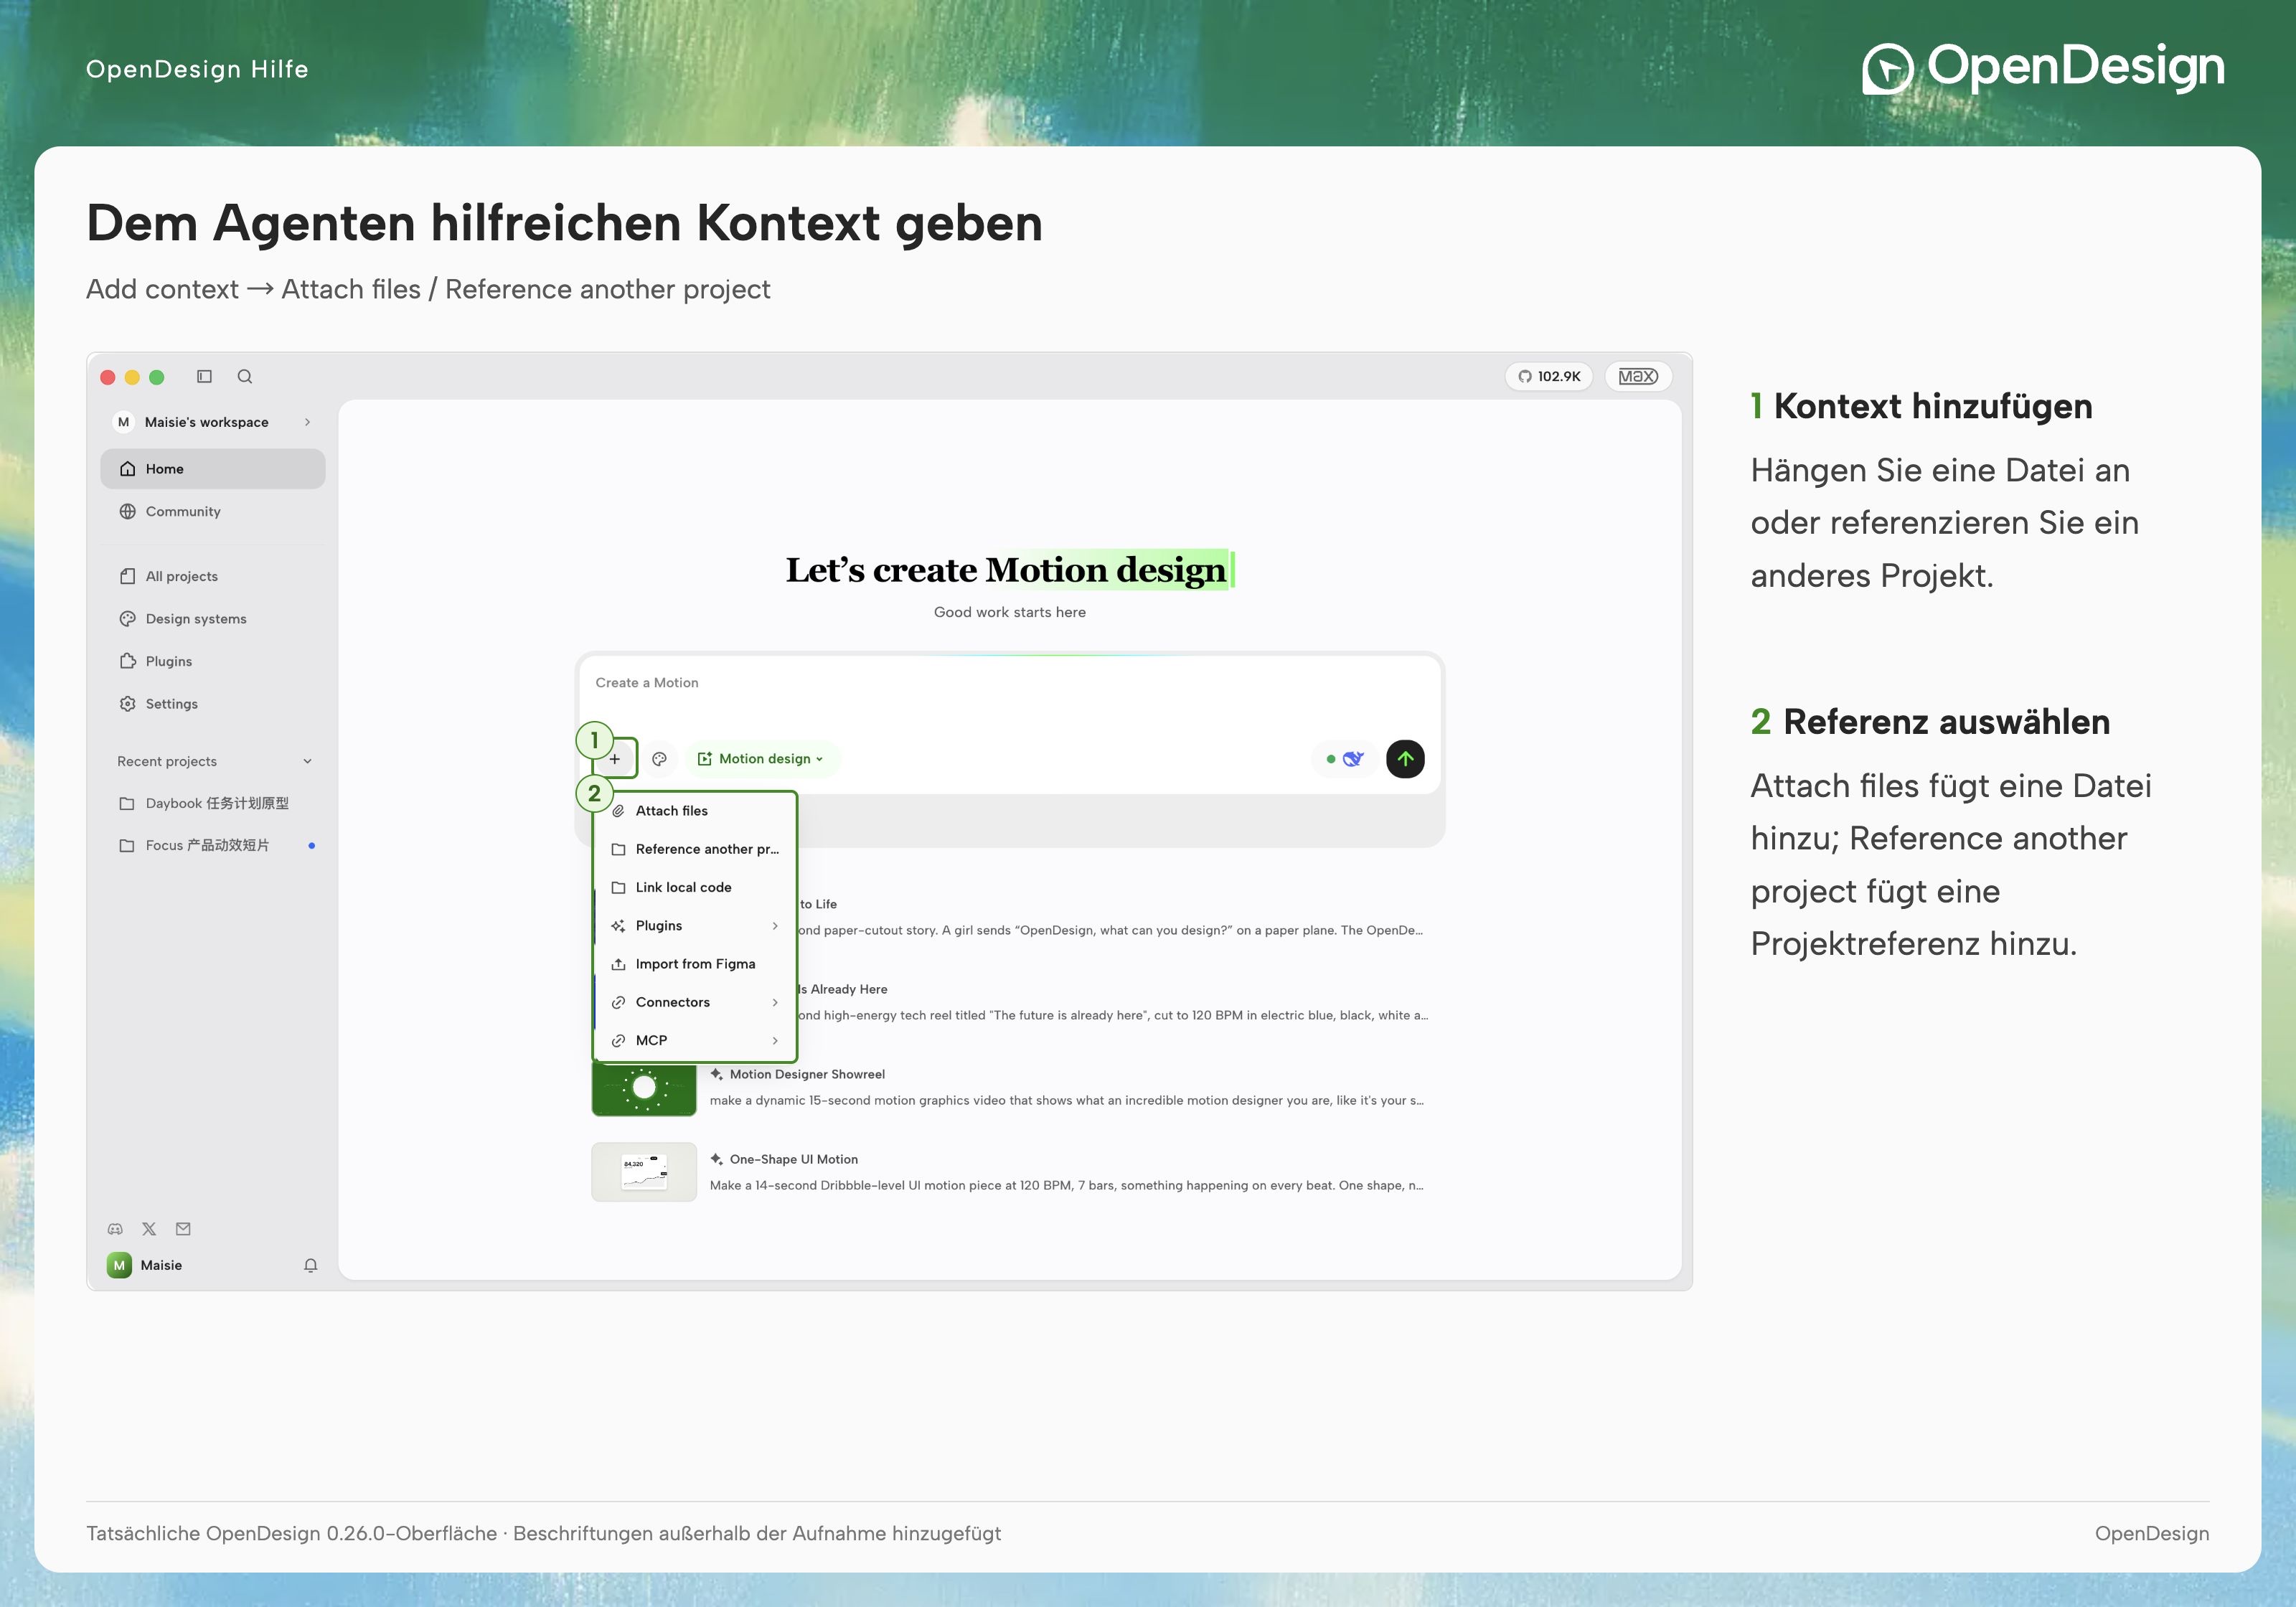Open Maisie's user profile
The width and height of the screenshot is (2296, 1607).
(x=146, y=1265)
